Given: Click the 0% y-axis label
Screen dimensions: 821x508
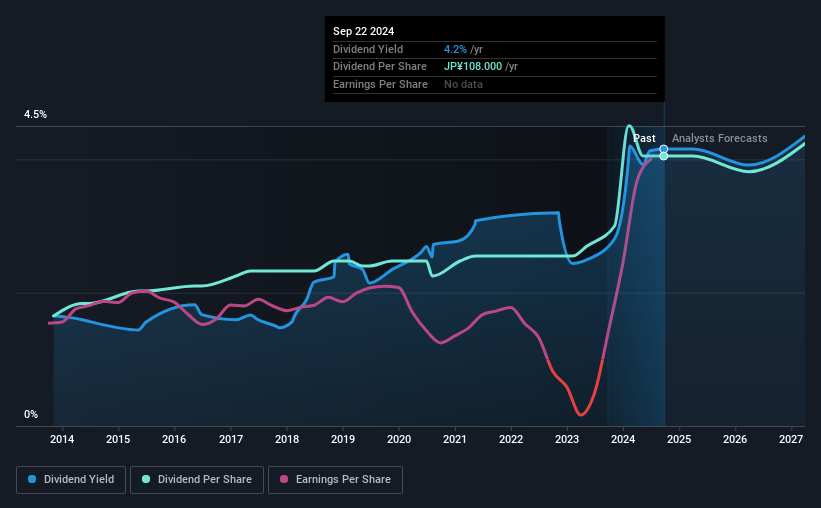Looking at the screenshot, I should [31, 414].
